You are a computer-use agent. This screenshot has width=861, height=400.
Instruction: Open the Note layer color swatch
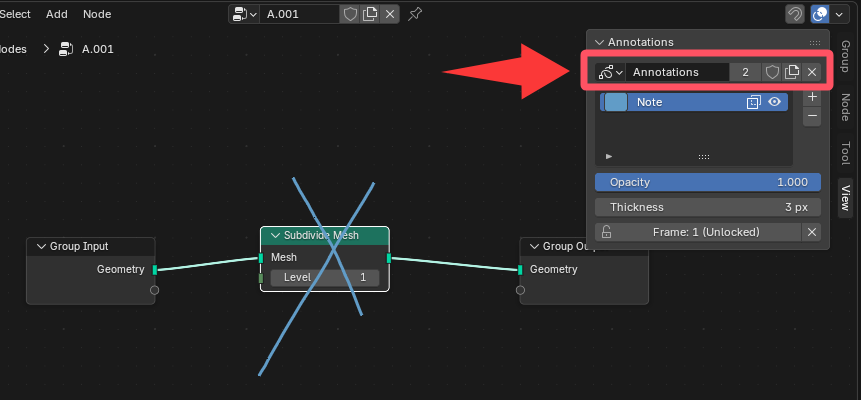616,102
